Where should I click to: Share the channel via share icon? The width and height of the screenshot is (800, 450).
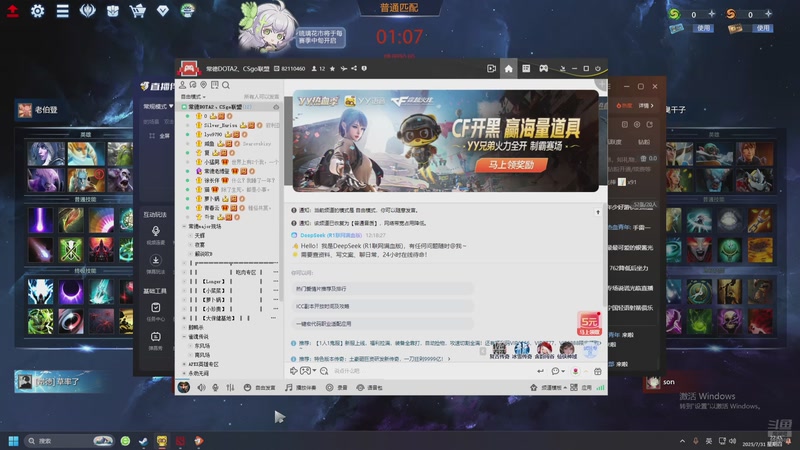point(354,68)
